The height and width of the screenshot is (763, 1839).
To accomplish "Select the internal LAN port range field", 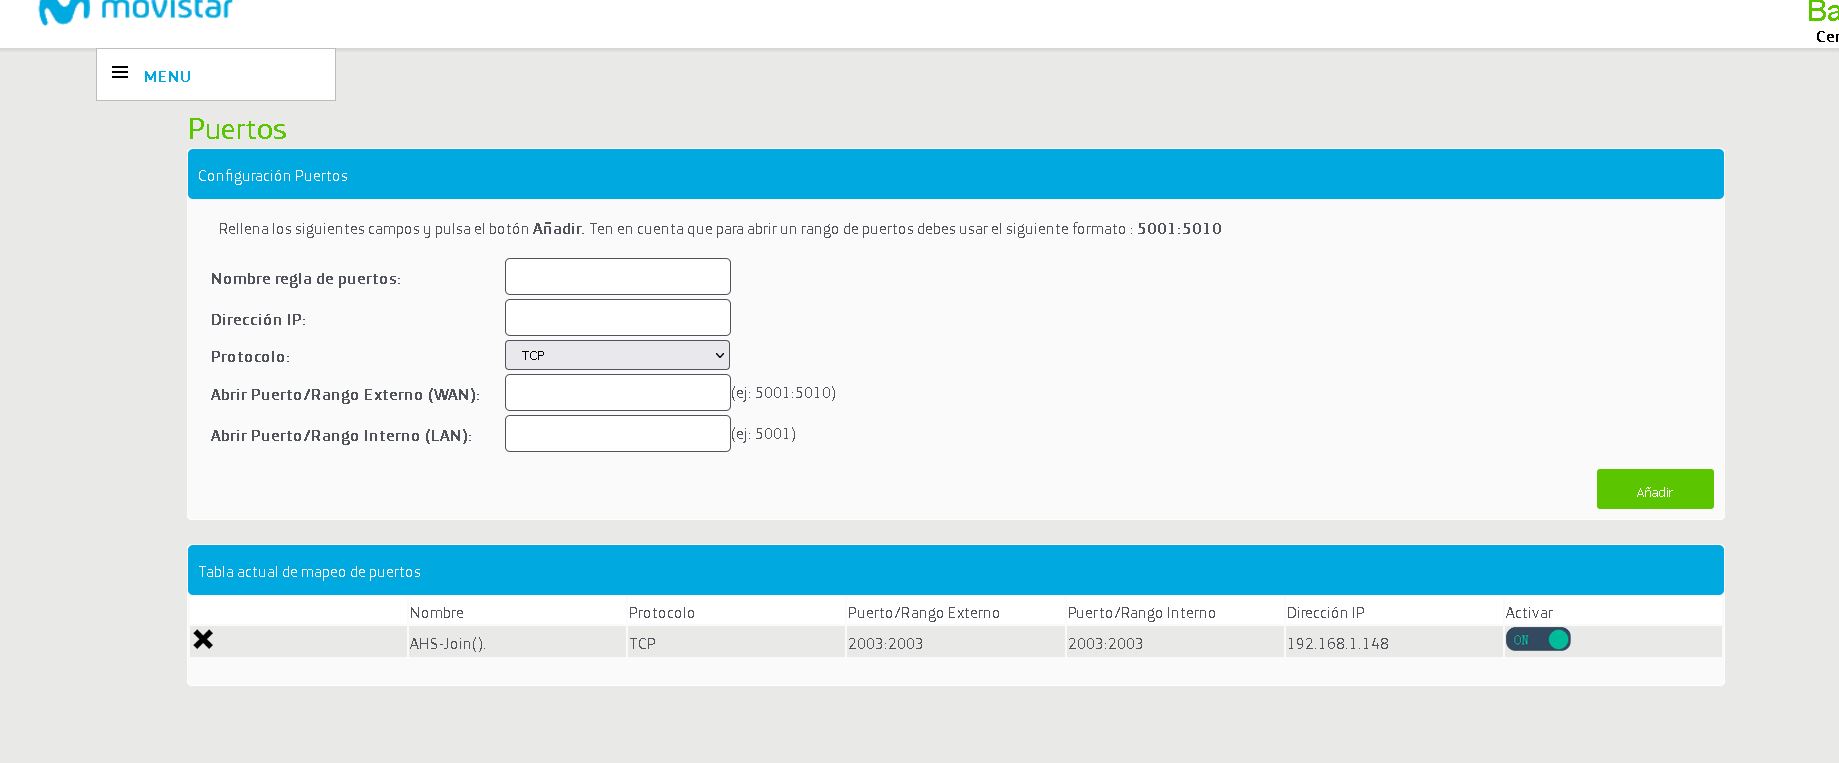I will [617, 434].
